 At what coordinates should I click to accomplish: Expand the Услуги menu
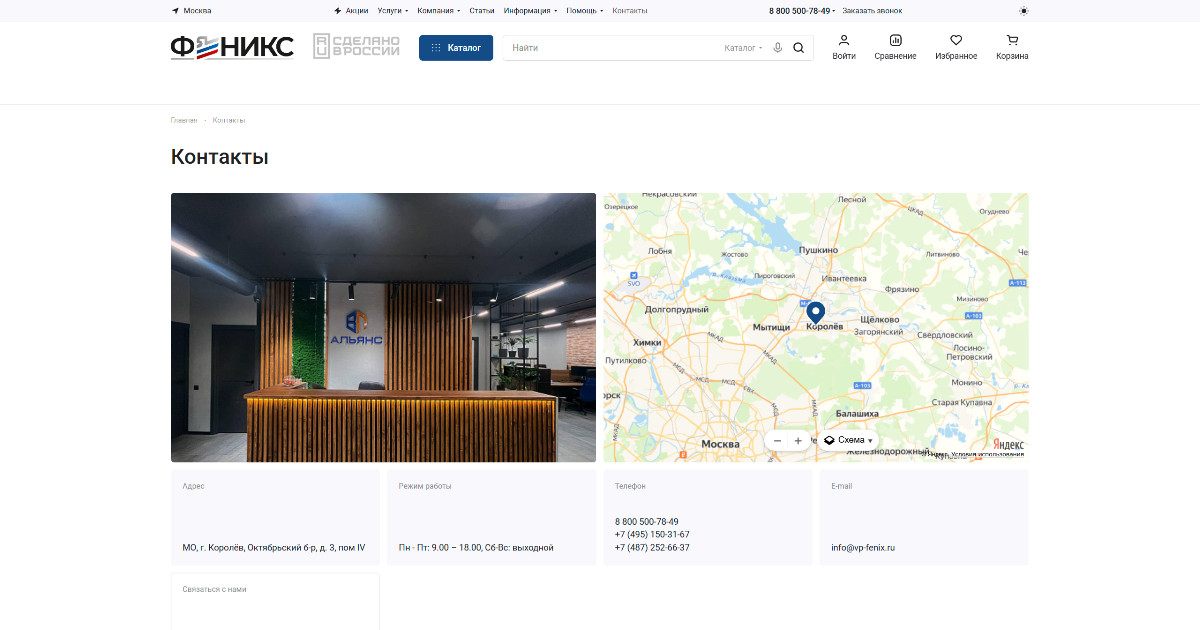coord(392,11)
